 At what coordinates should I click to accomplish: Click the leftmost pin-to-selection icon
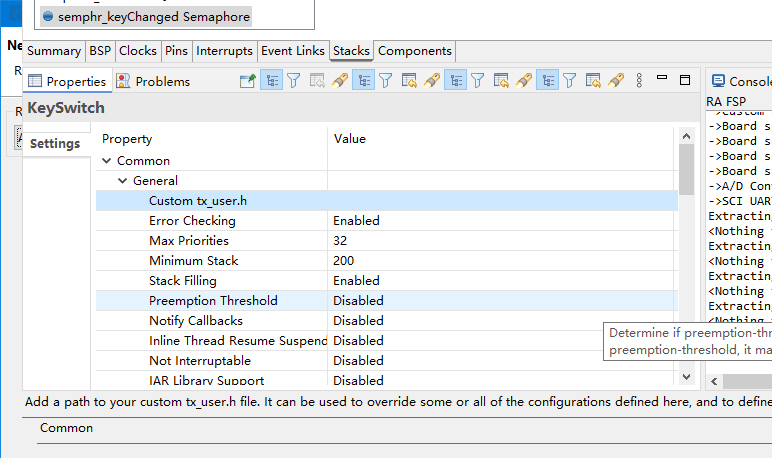pyautogui.click(x=340, y=81)
